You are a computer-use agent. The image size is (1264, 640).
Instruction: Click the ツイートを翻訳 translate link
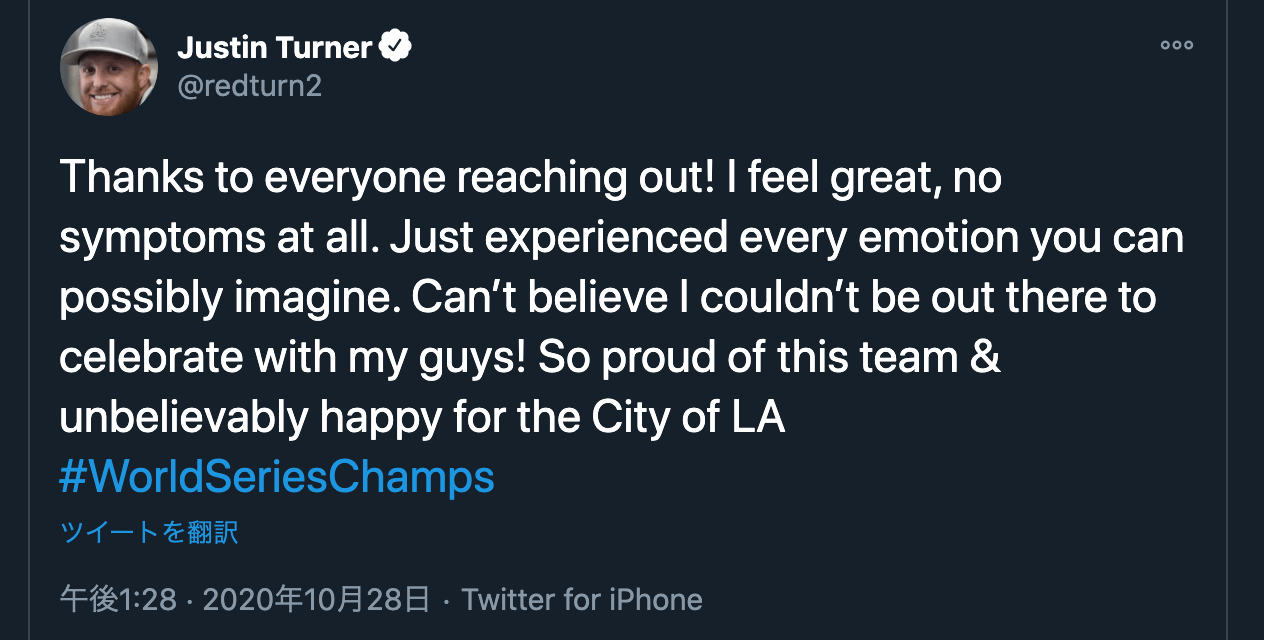point(148,533)
